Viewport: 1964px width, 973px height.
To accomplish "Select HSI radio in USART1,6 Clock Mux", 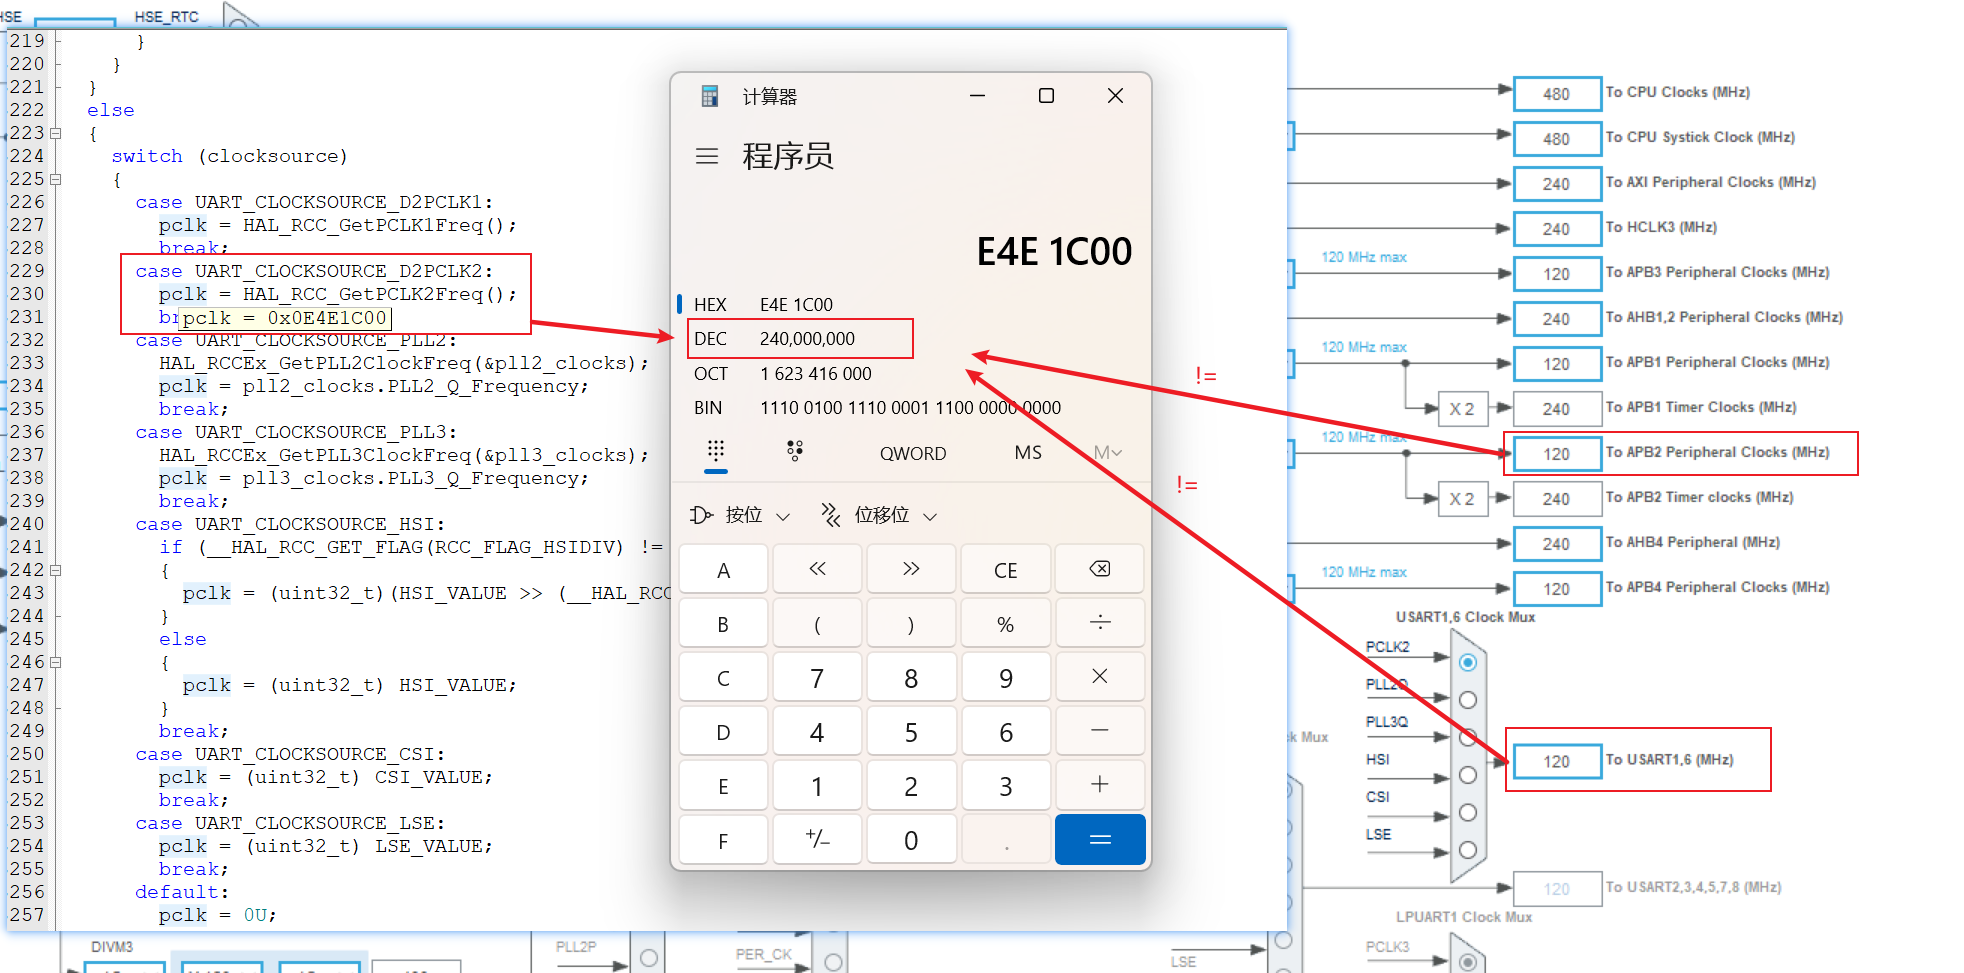I will pyautogui.click(x=1467, y=775).
